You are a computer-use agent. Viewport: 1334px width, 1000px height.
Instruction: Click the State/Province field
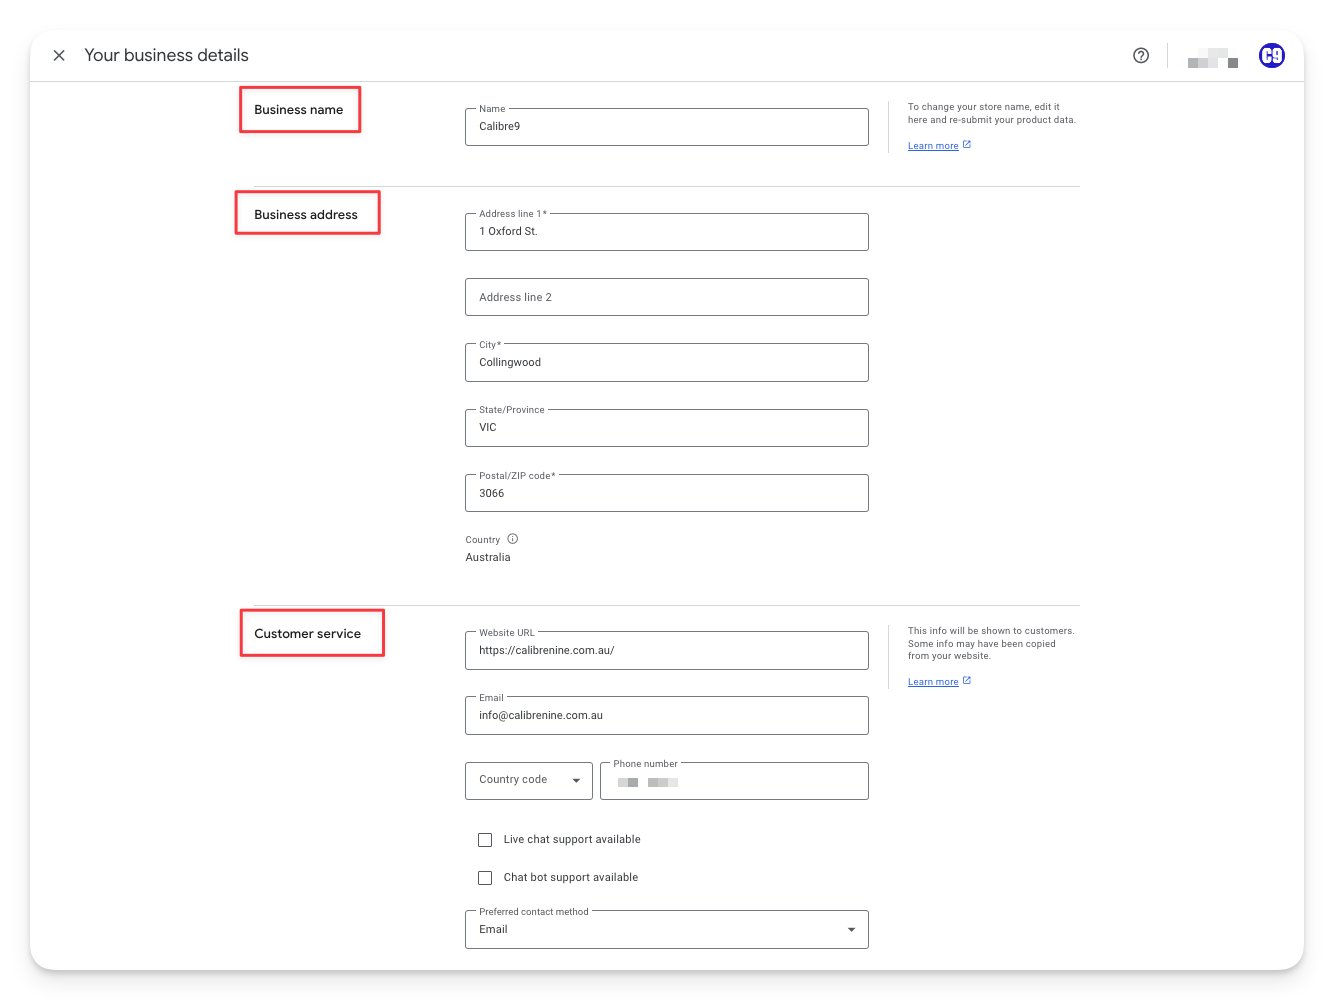(666, 428)
